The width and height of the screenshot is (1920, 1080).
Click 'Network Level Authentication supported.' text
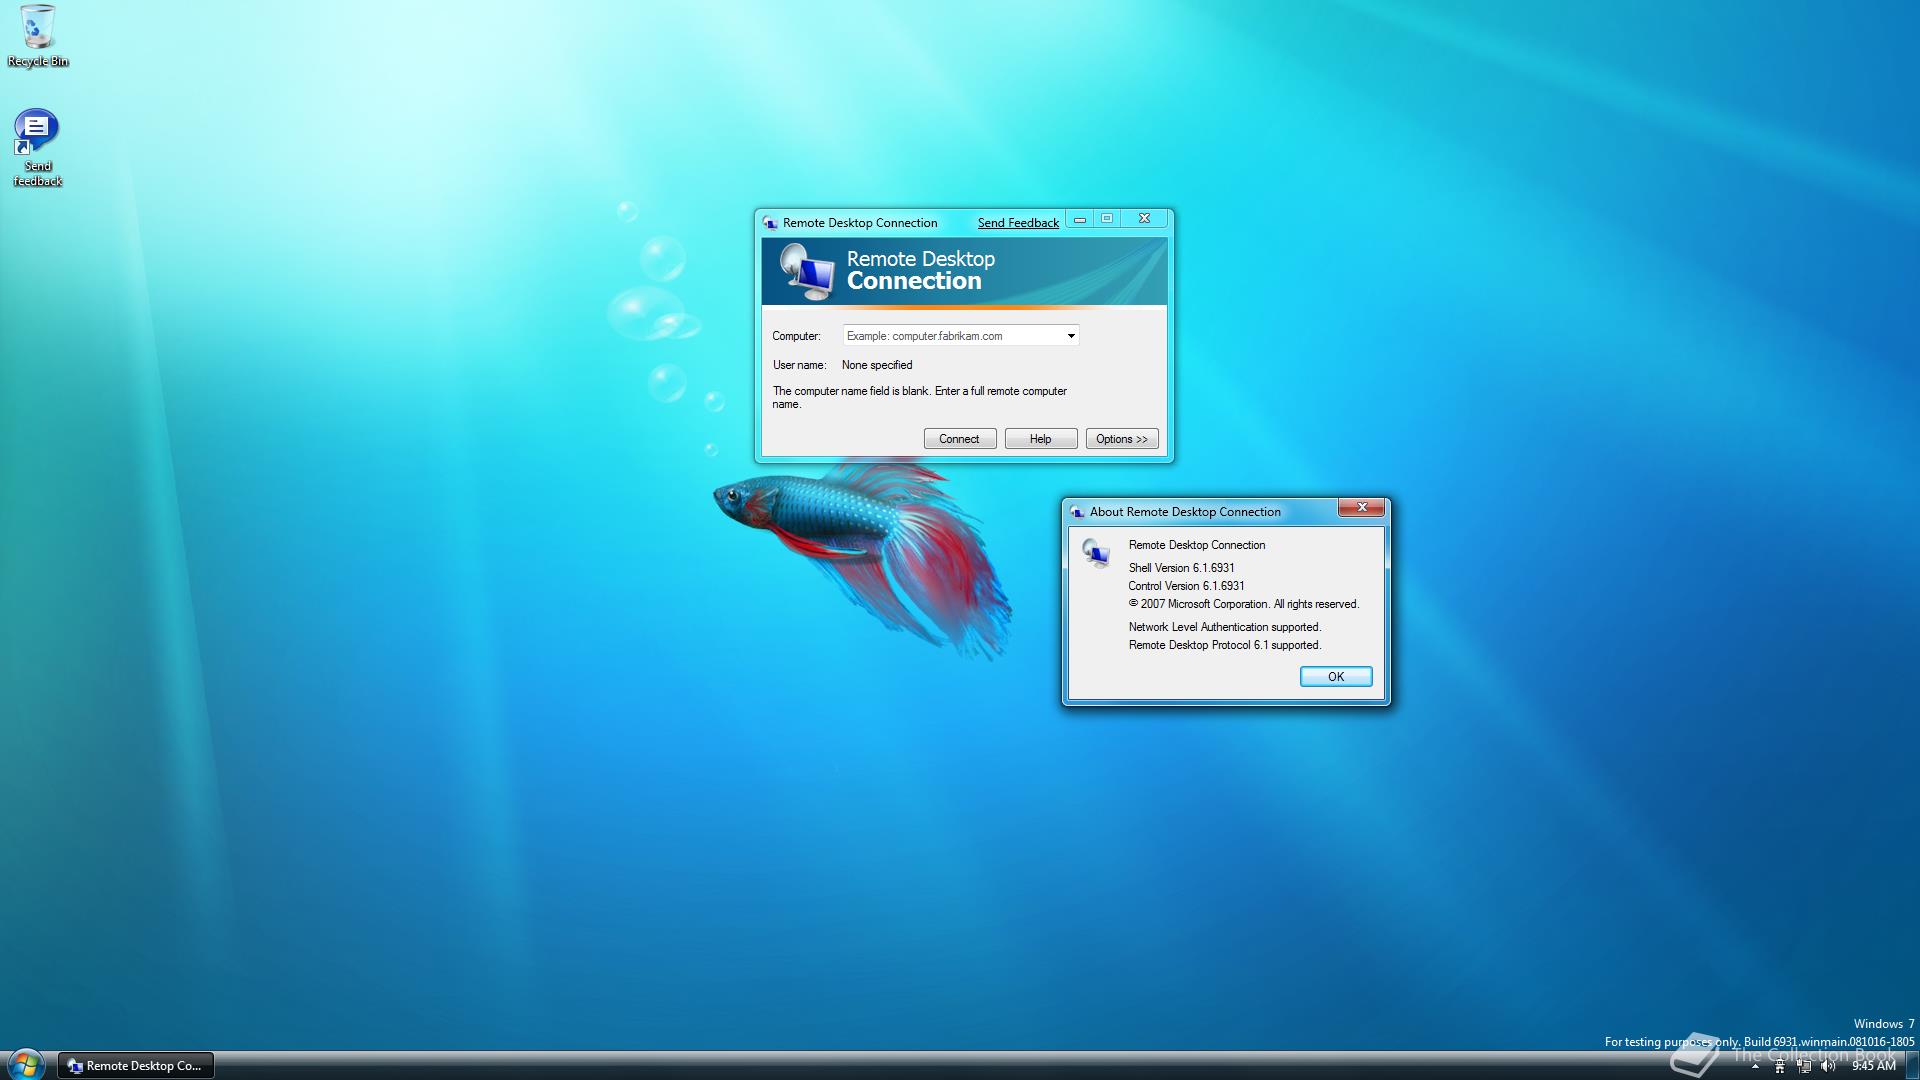[1225, 627]
